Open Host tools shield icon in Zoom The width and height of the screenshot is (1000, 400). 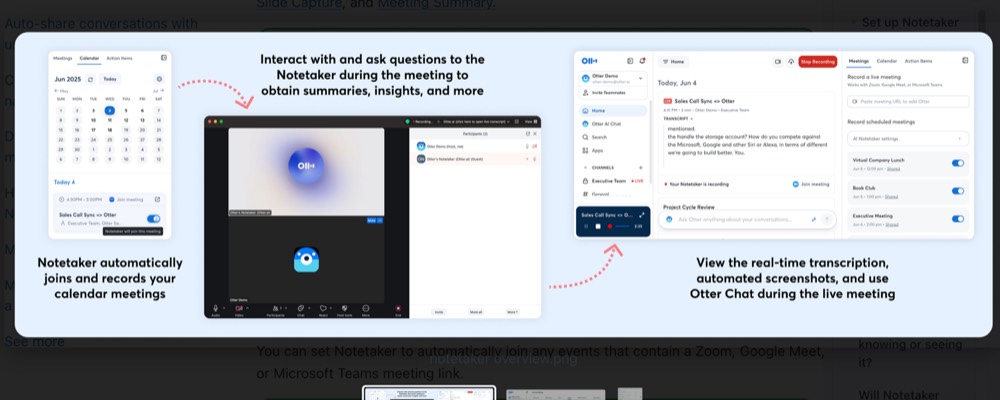[x=344, y=308]
